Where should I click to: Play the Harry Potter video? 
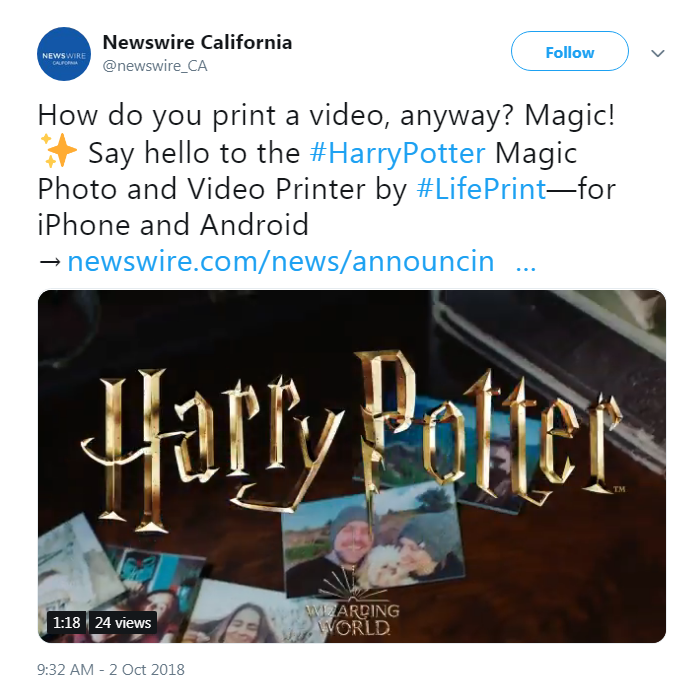coord(352,466)
